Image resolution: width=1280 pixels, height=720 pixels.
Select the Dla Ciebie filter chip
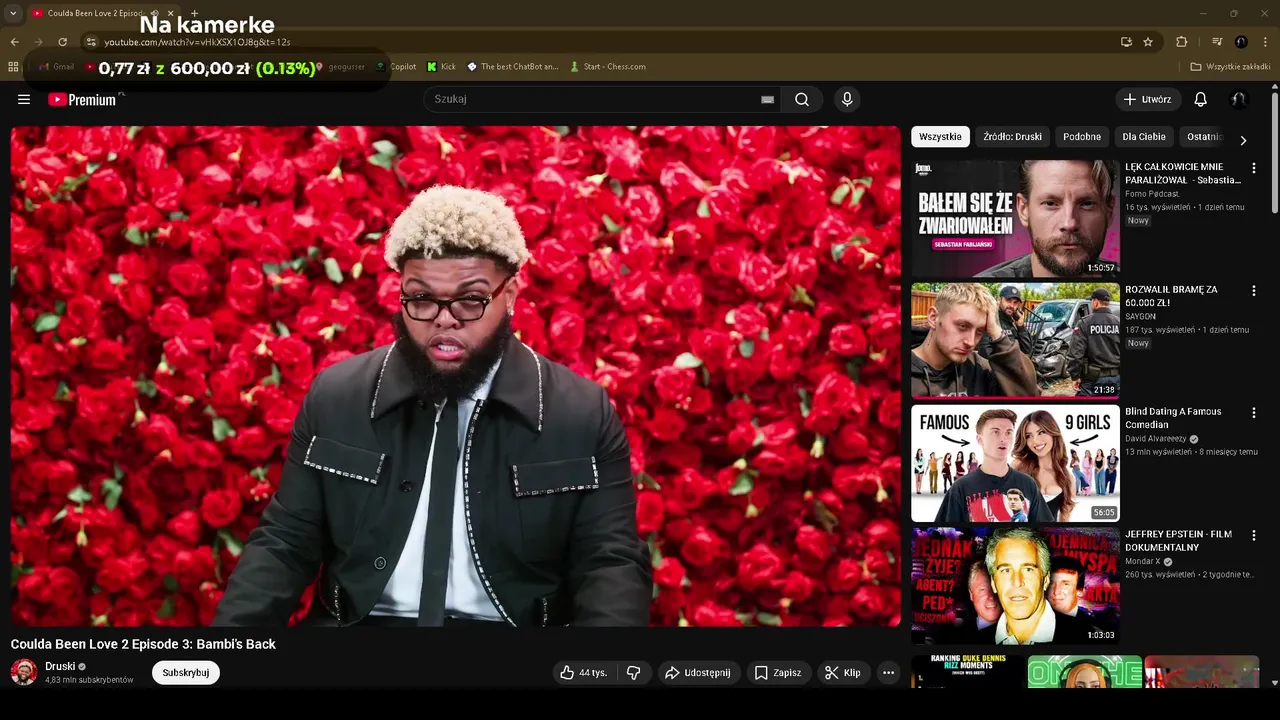(x=1144, y=137)
